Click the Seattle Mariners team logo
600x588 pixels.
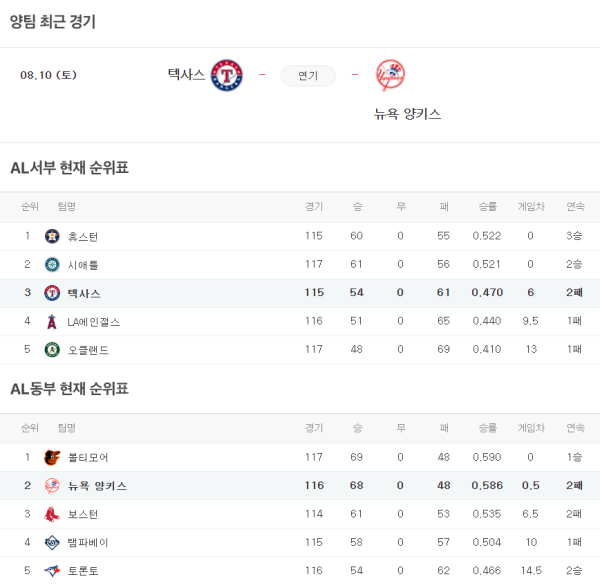[52, 265]
